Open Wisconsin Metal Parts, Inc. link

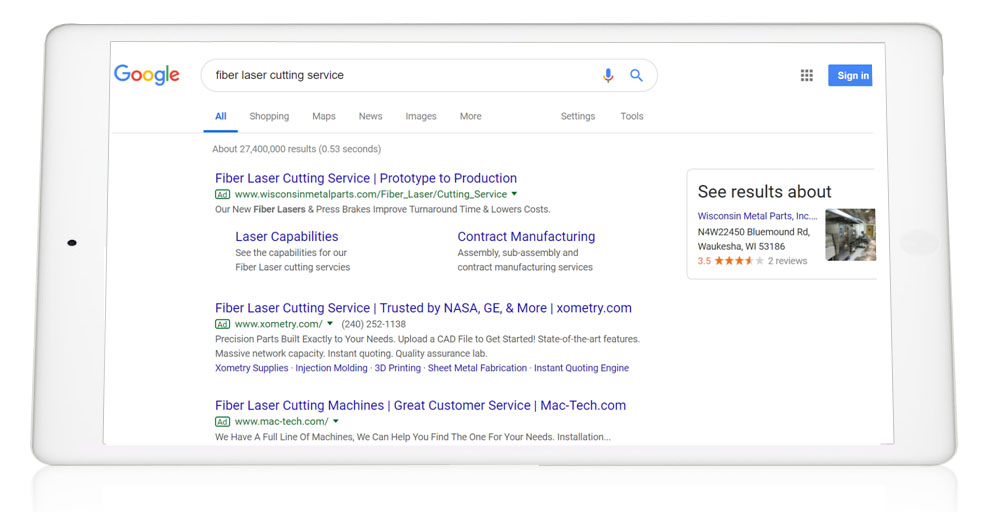(x=757, y=216)
